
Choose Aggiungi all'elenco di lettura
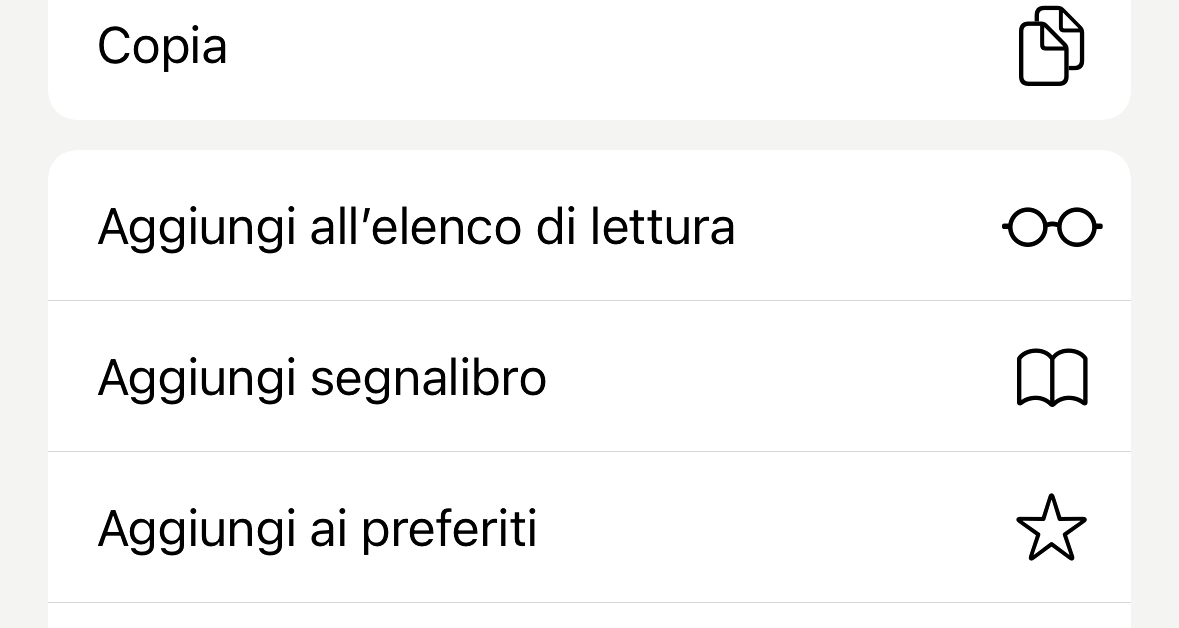[x=590, y=226]
